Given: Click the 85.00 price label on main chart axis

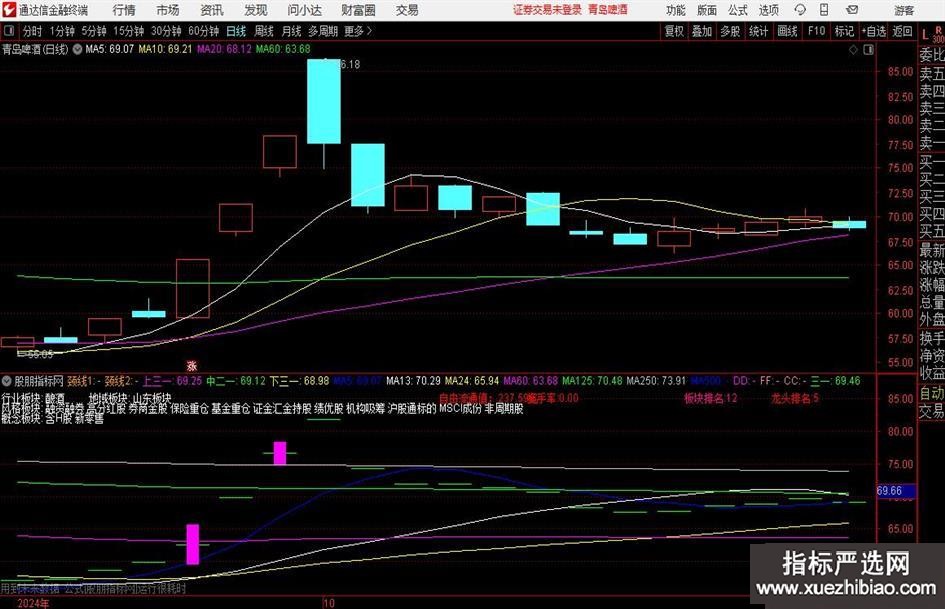Looking at the screenshot, I should click(900, 72).
